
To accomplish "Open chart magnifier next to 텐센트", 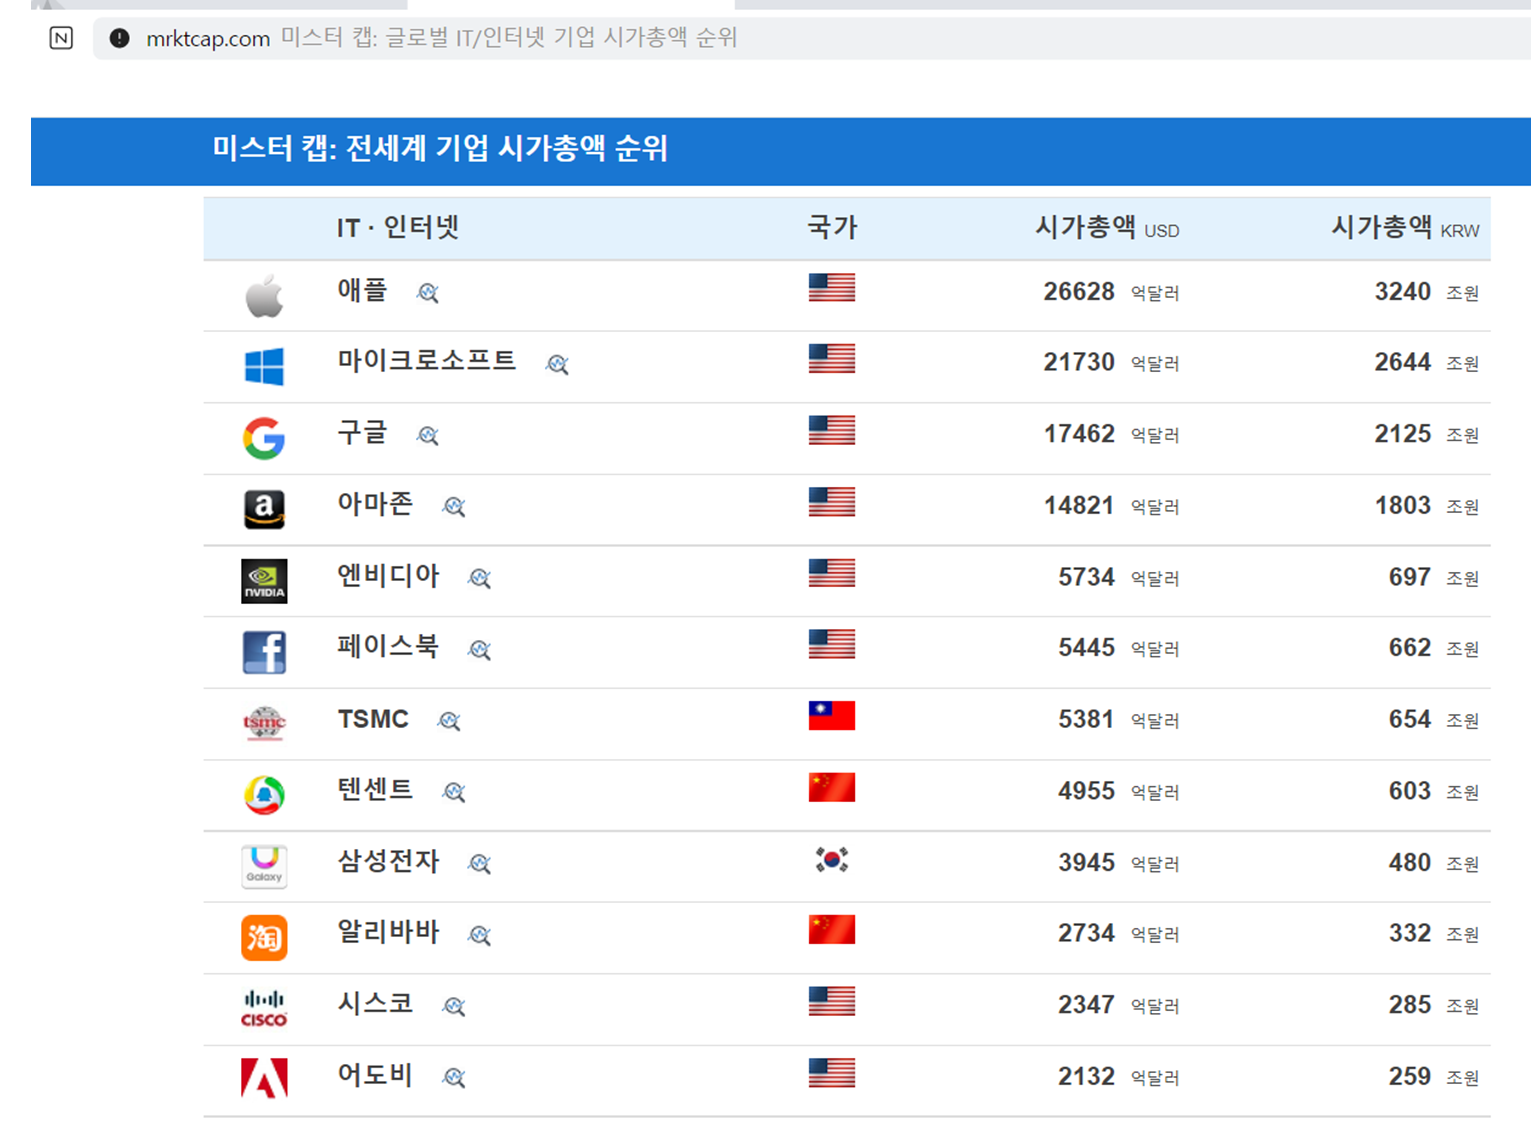I will tap(454, 793).
